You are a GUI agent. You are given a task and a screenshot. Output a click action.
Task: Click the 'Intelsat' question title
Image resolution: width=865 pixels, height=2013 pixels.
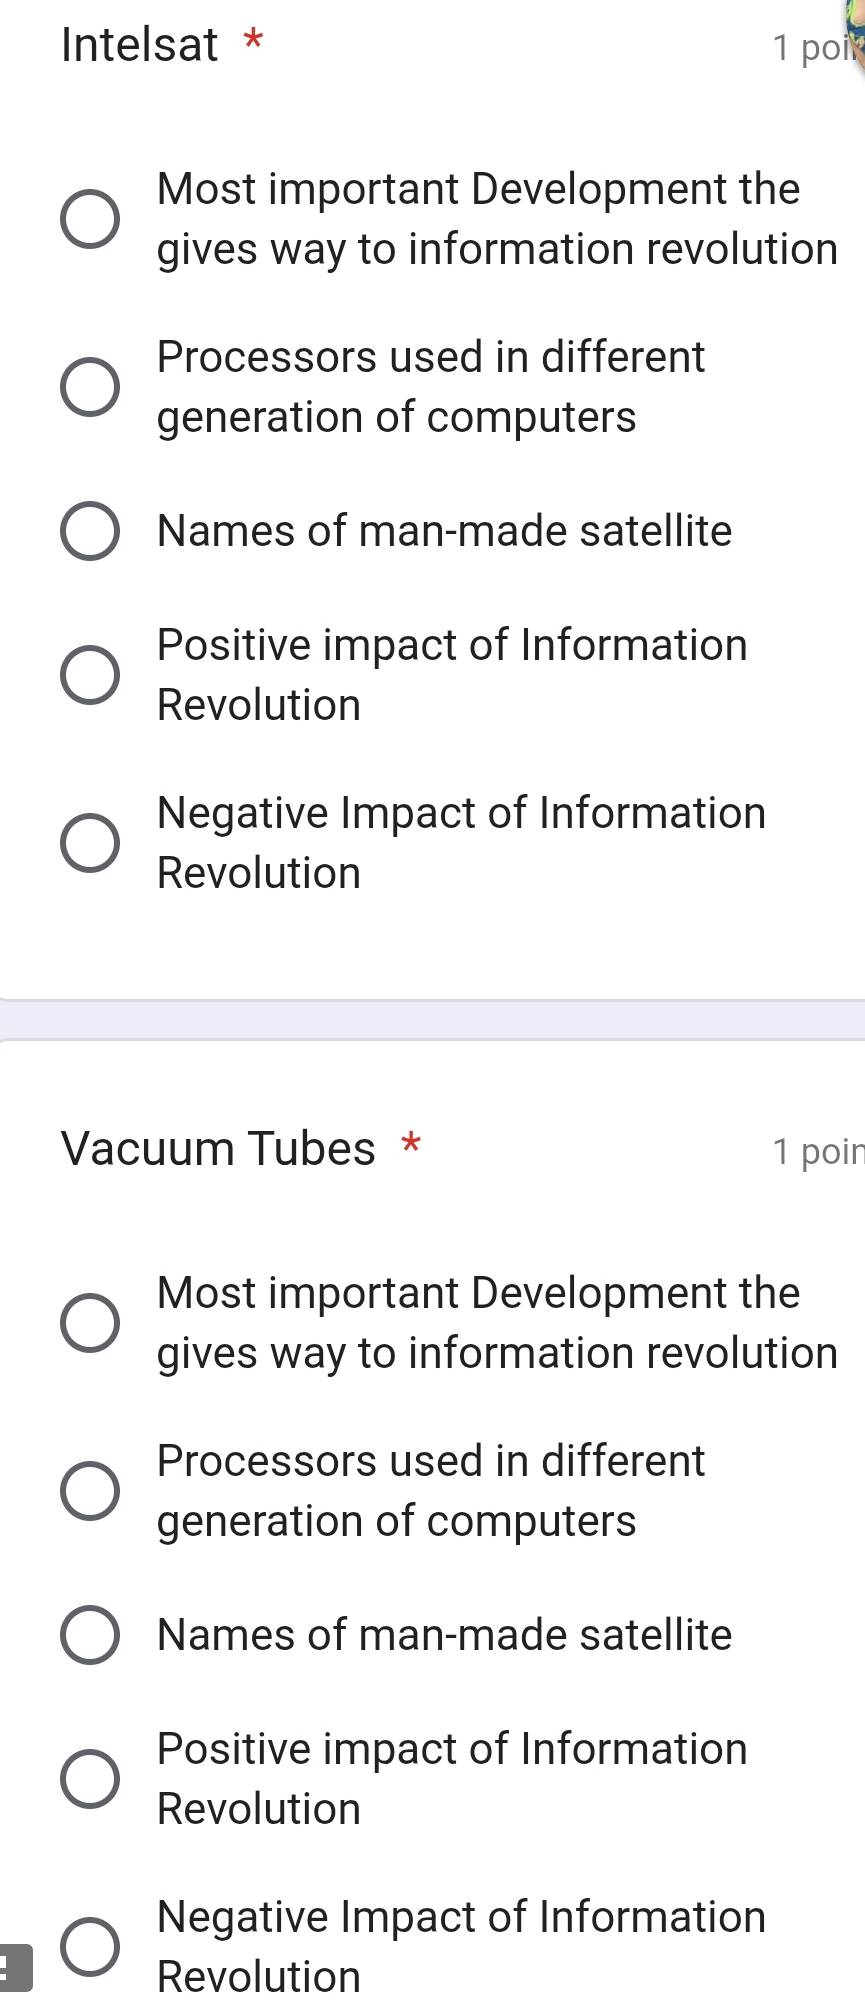pyautogui.click(x=139, y=45)
